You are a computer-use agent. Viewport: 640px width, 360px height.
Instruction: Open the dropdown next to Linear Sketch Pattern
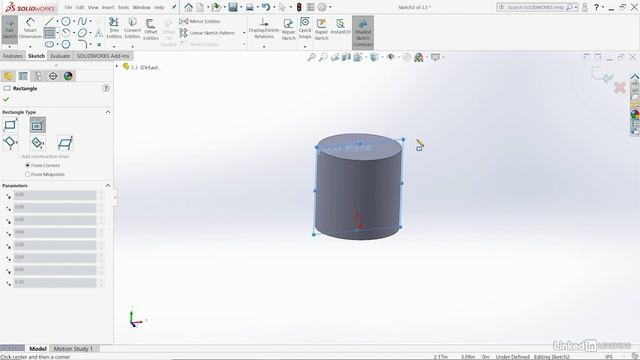coord(244,33)
